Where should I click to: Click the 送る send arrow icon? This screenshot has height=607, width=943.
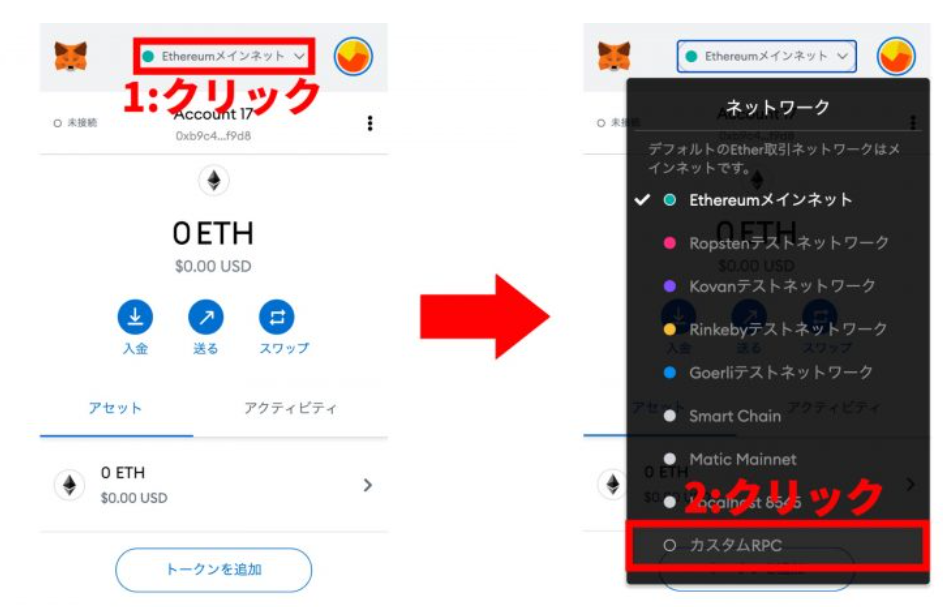point(206,316)
